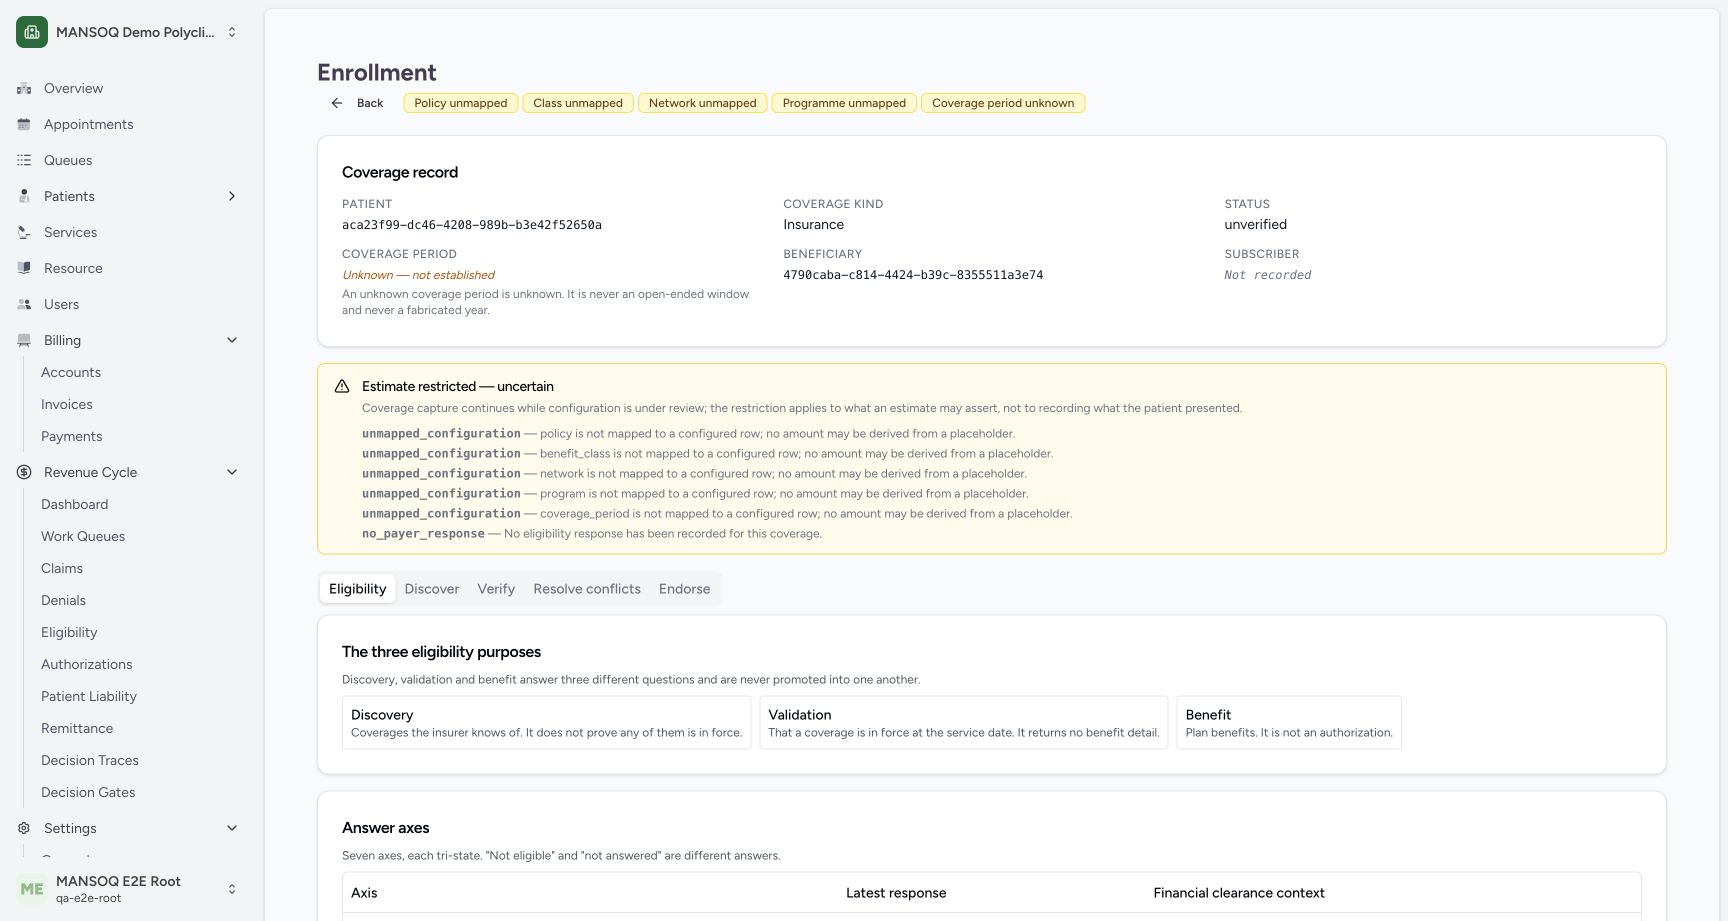Go to the Resolve conflicts tab
The height and width of the screenshot is (921, 1728).
pyautogui.click(x=587, y=589)
